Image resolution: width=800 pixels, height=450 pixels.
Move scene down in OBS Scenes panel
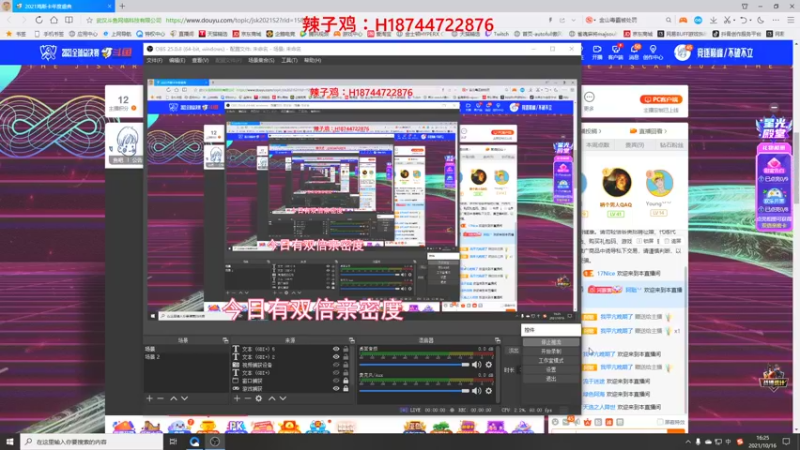pos(184,398)
